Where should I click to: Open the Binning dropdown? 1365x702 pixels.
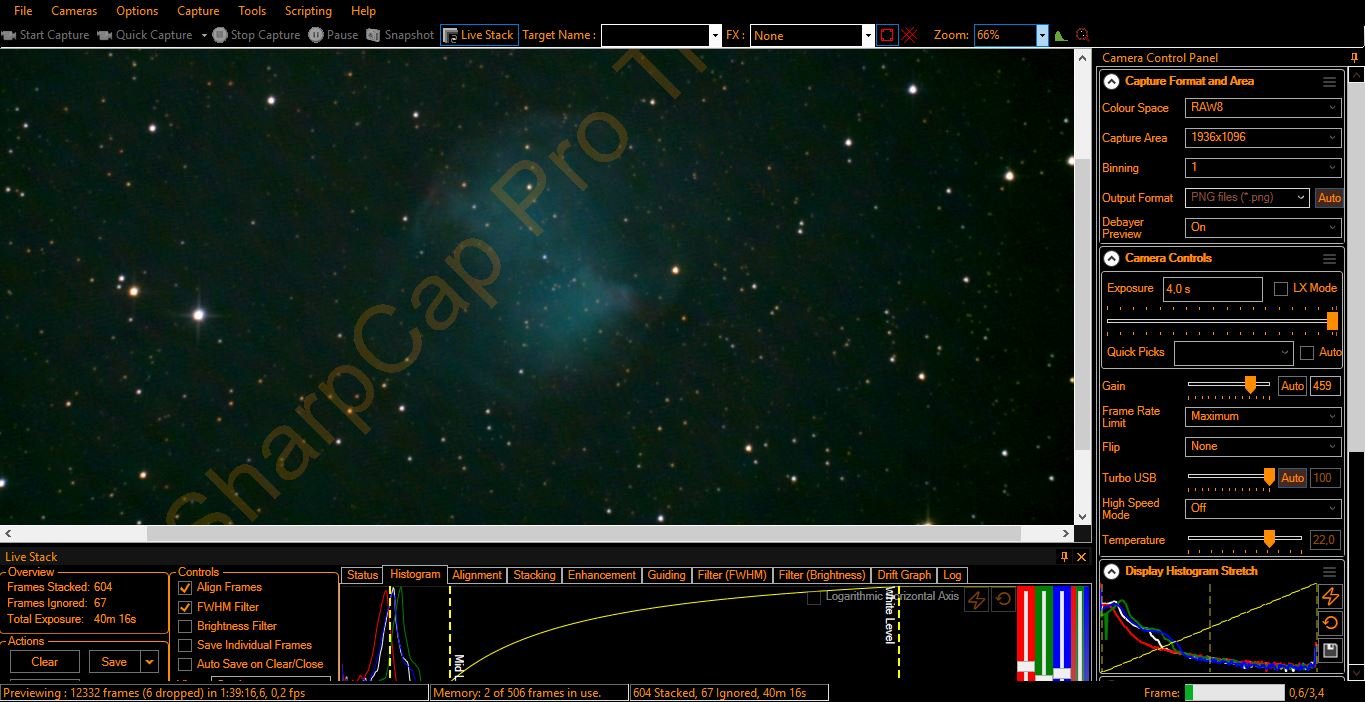(1263, 167)
